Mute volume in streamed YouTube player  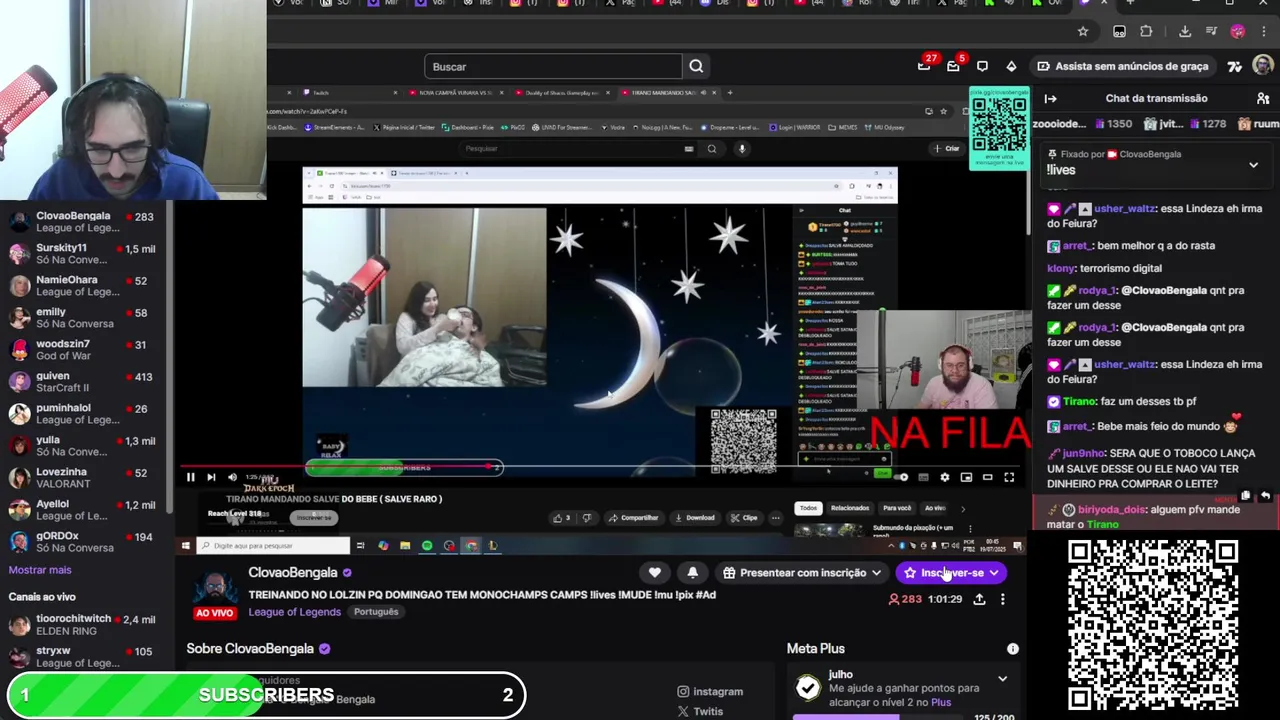coord(232,478)
